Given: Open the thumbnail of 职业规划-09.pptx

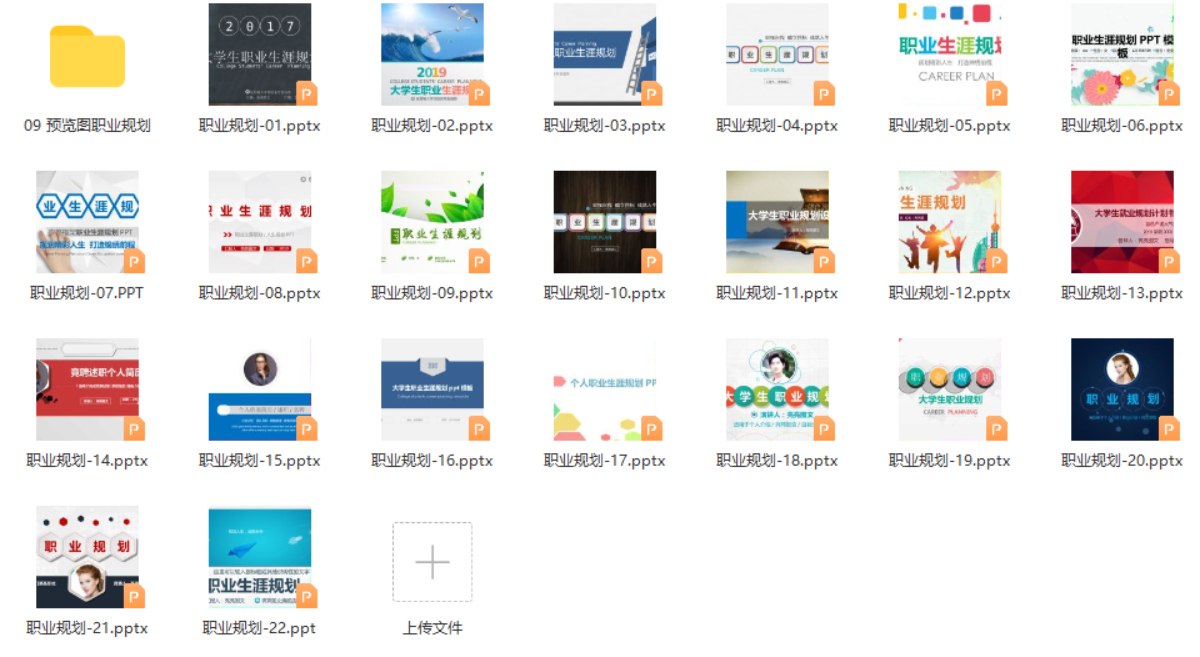Looking at the screenshot, I should 433,222.
